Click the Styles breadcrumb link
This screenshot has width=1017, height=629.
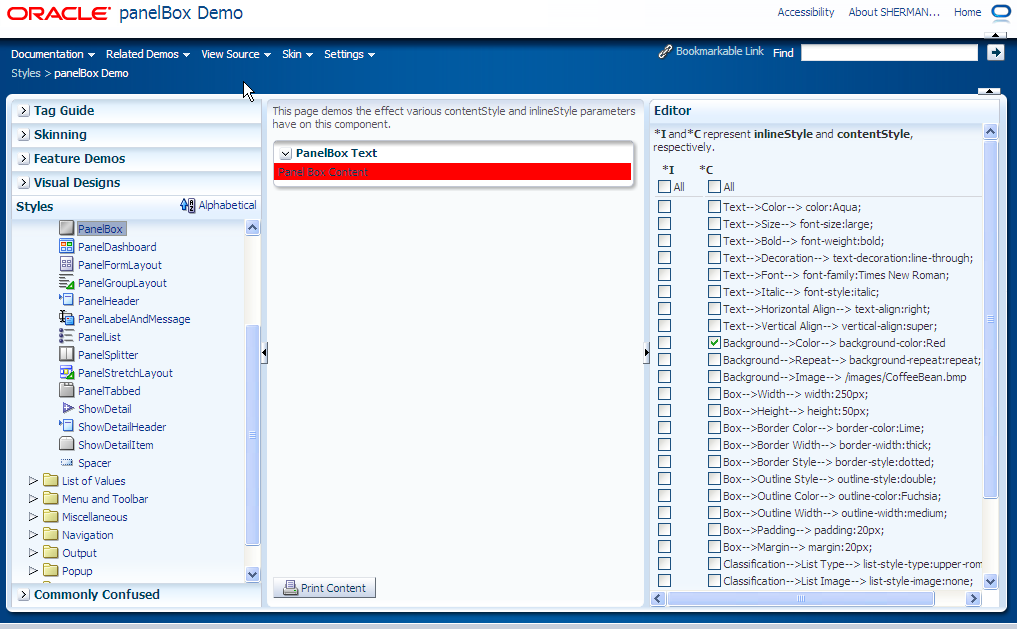pos(26,73)
